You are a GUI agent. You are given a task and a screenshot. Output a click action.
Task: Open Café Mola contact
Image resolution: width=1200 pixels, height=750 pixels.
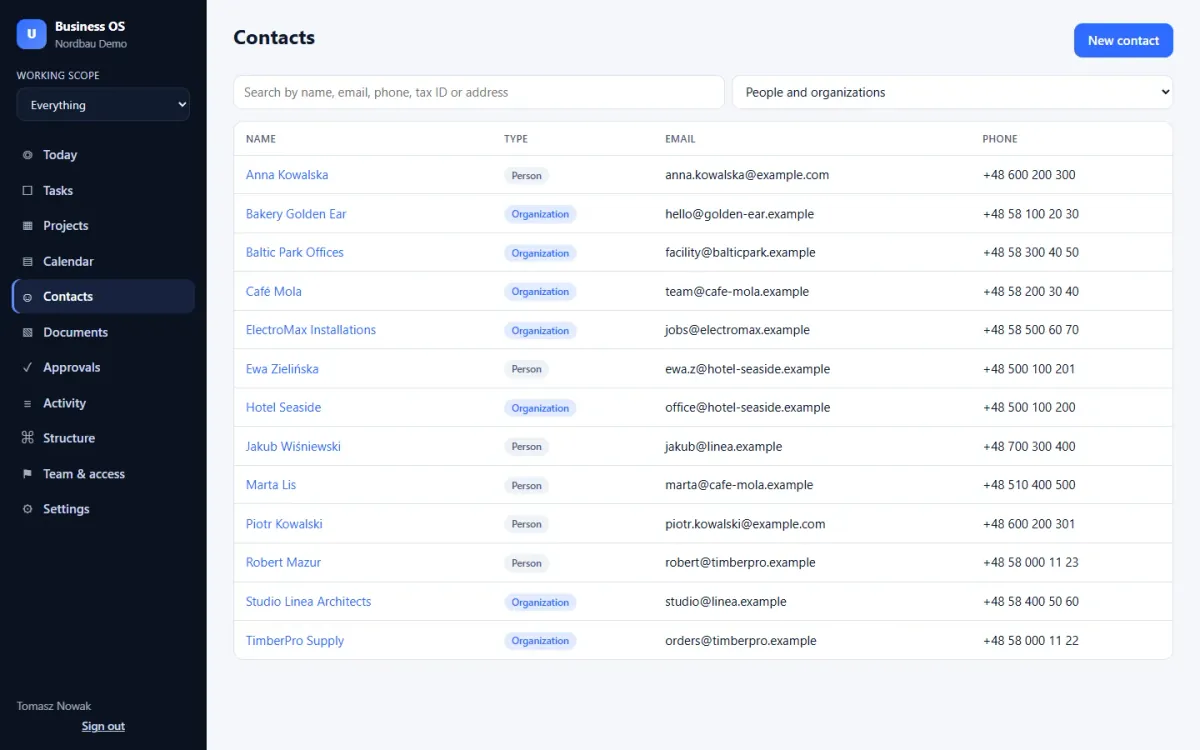click(x=274, y=292)
